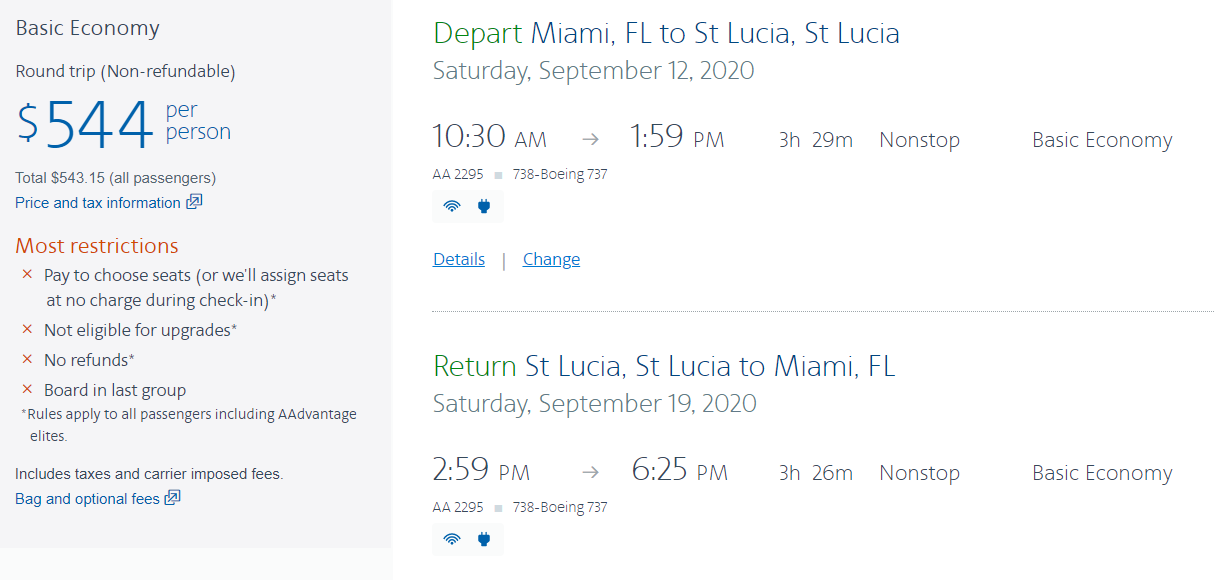
Task: Click the arrow between 2:59 PM and 6:25 PM
Action: (591, 473)
